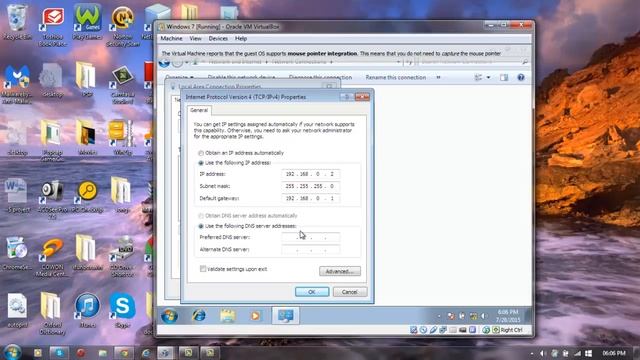The height and width of the screenshot is (360, 640).
Task: Expand the toolbar overflow chevron
Action: coord(438,77)
